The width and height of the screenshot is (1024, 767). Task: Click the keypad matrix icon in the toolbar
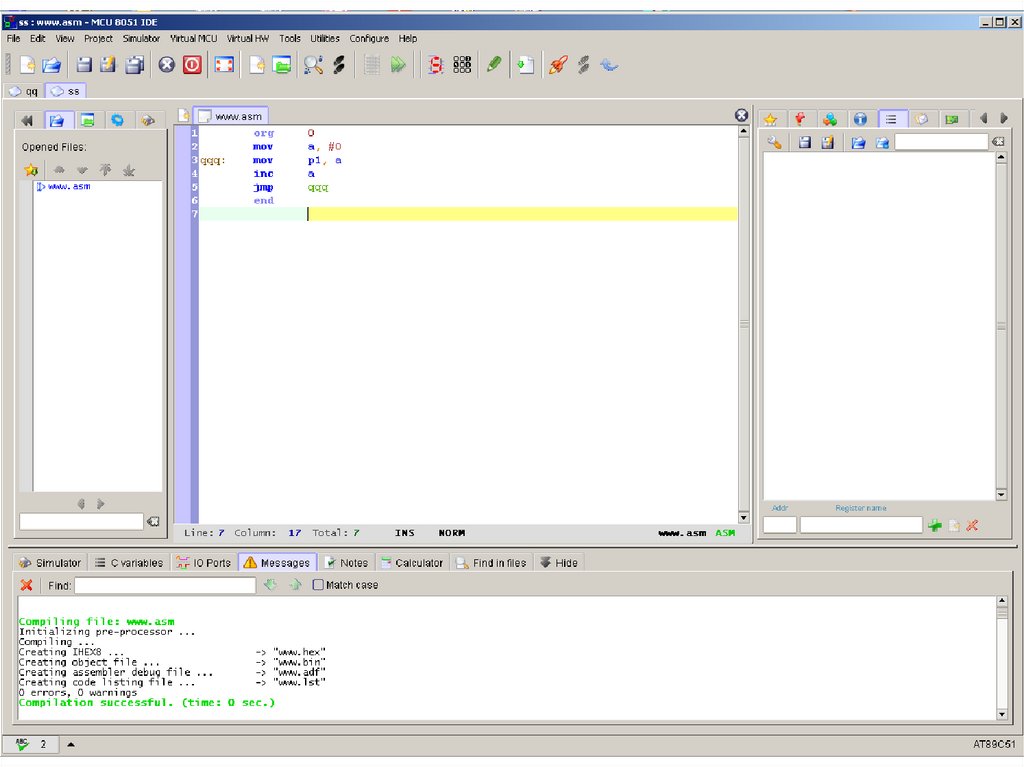[x=462, y=65]
